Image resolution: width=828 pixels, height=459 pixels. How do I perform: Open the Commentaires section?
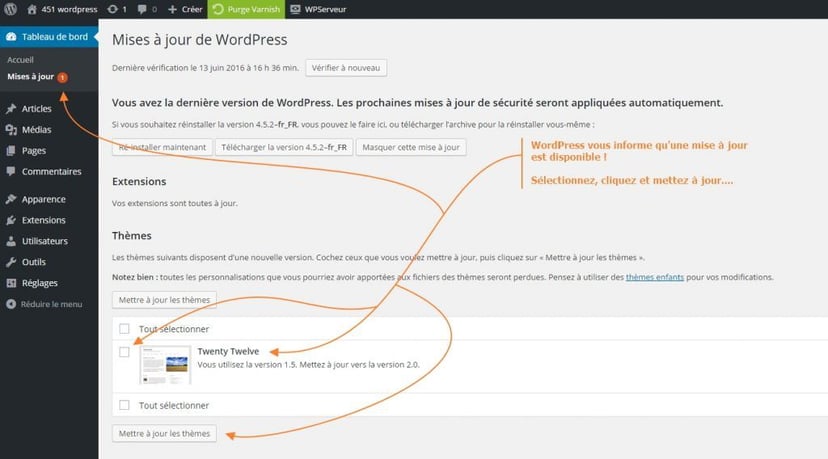50,172
